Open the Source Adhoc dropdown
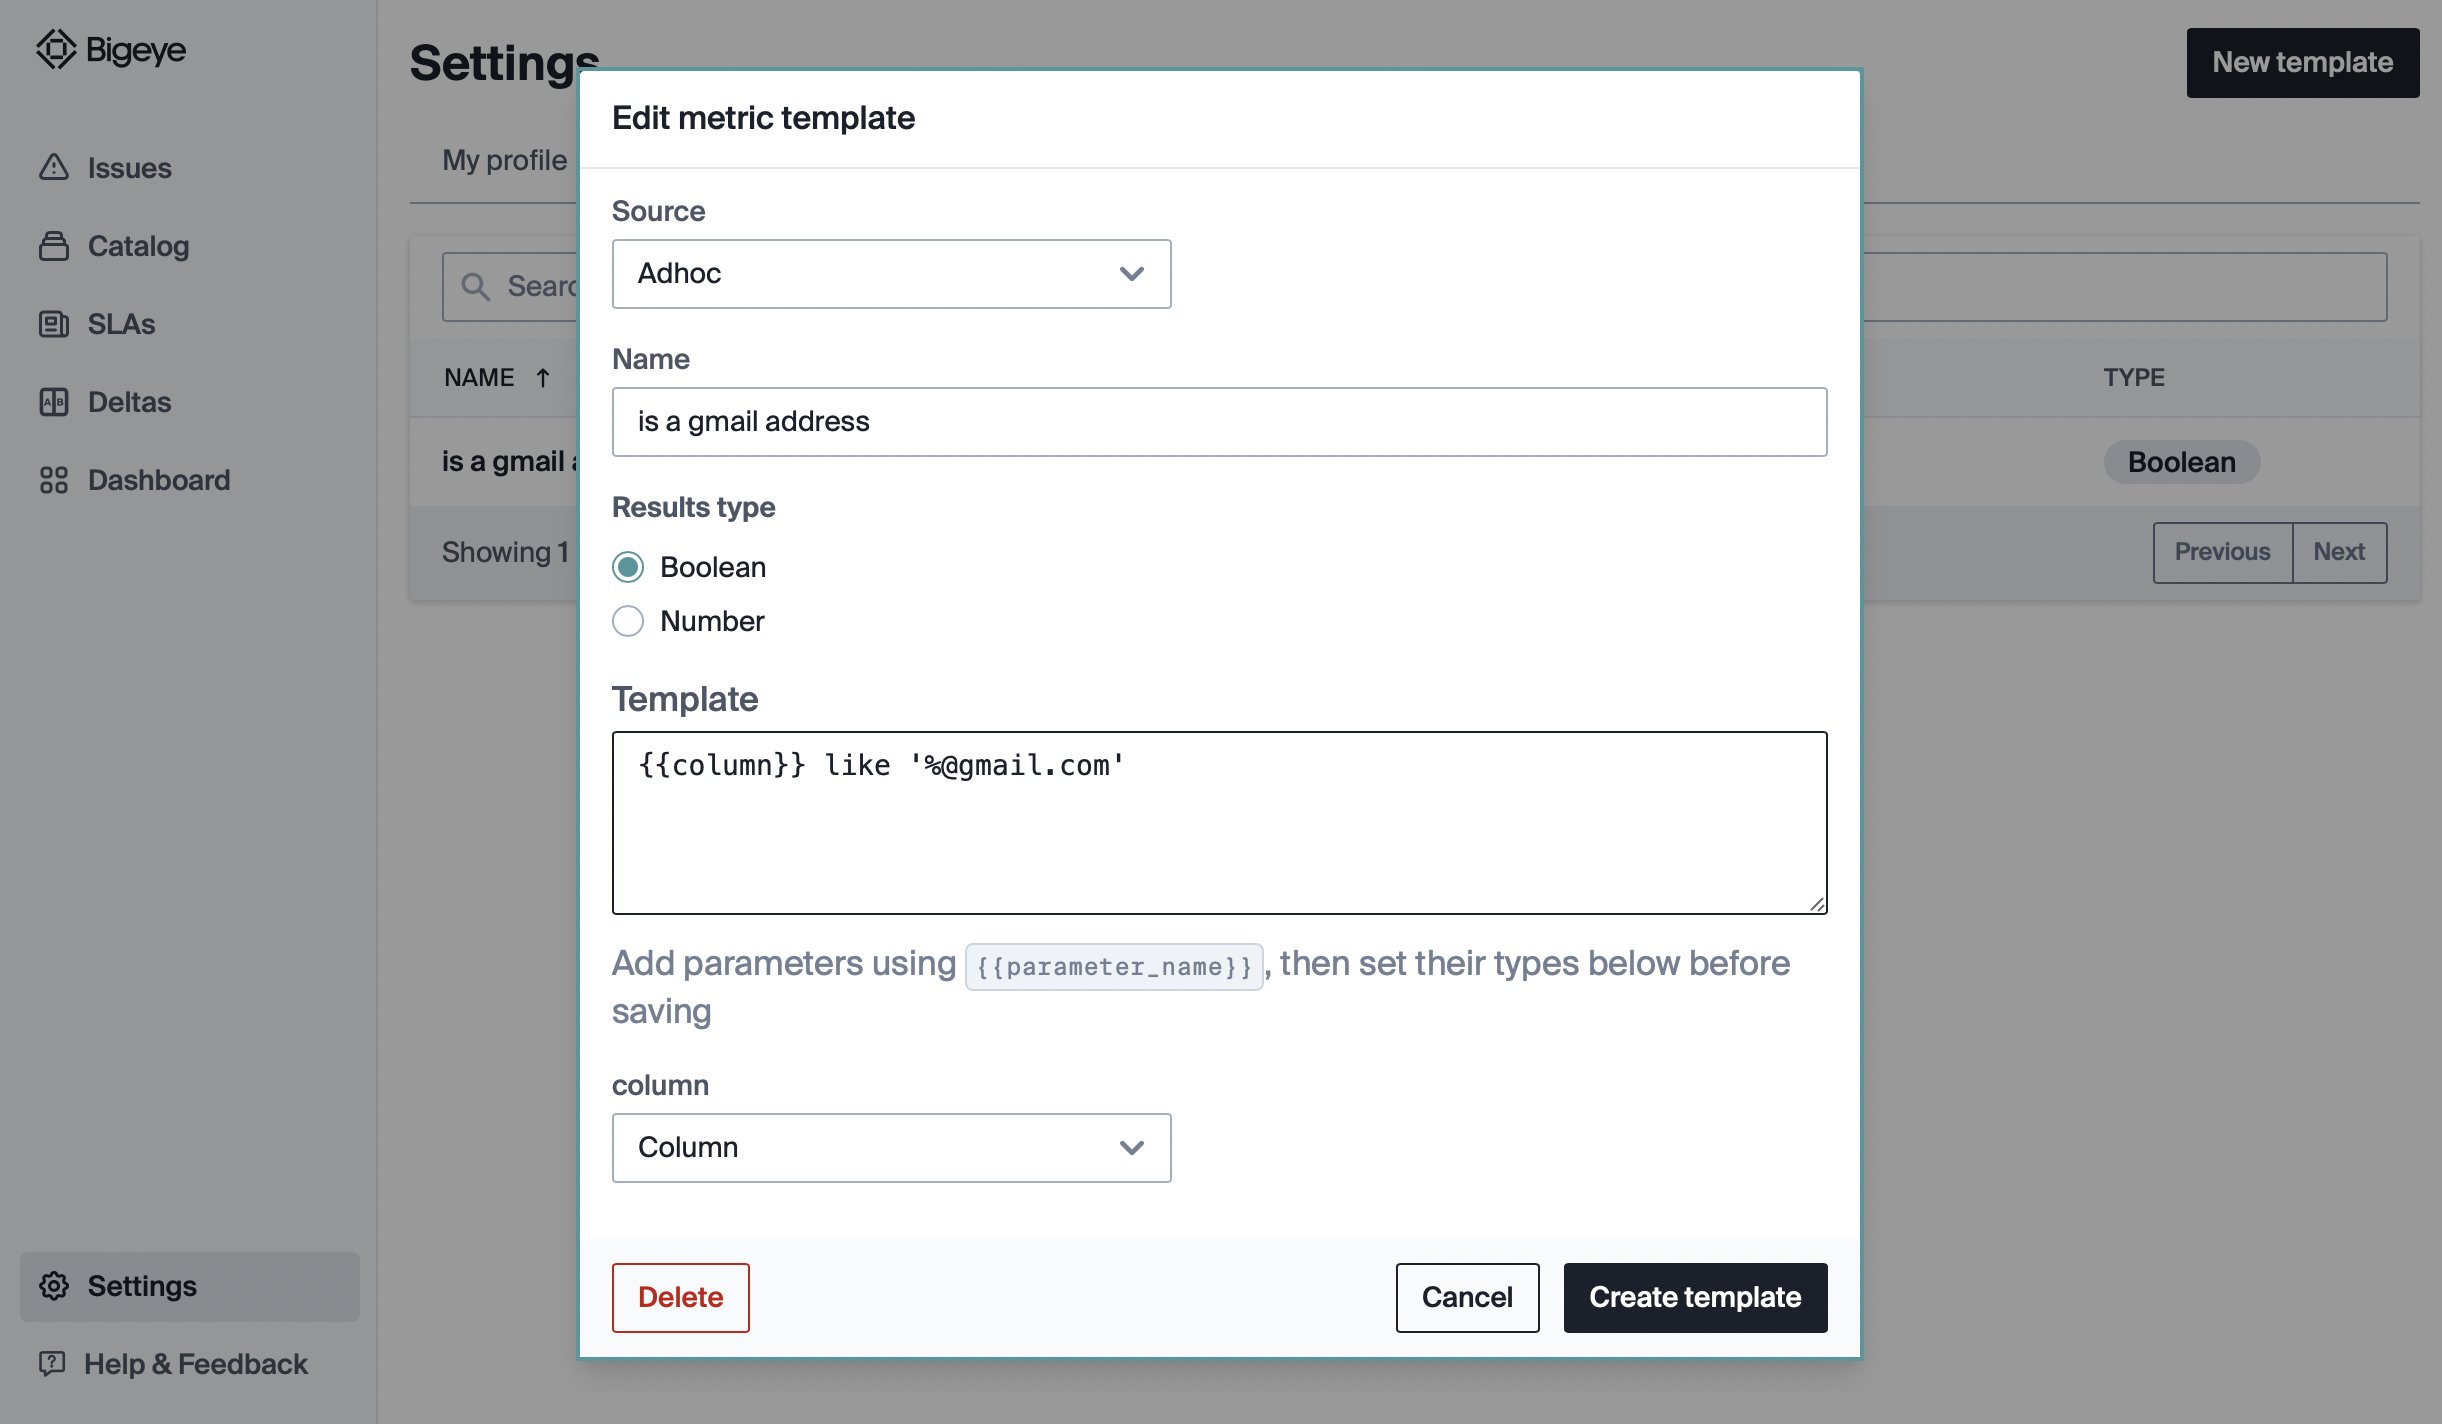Screen dimensions: 2442x1424 click(x=891, y=274)
